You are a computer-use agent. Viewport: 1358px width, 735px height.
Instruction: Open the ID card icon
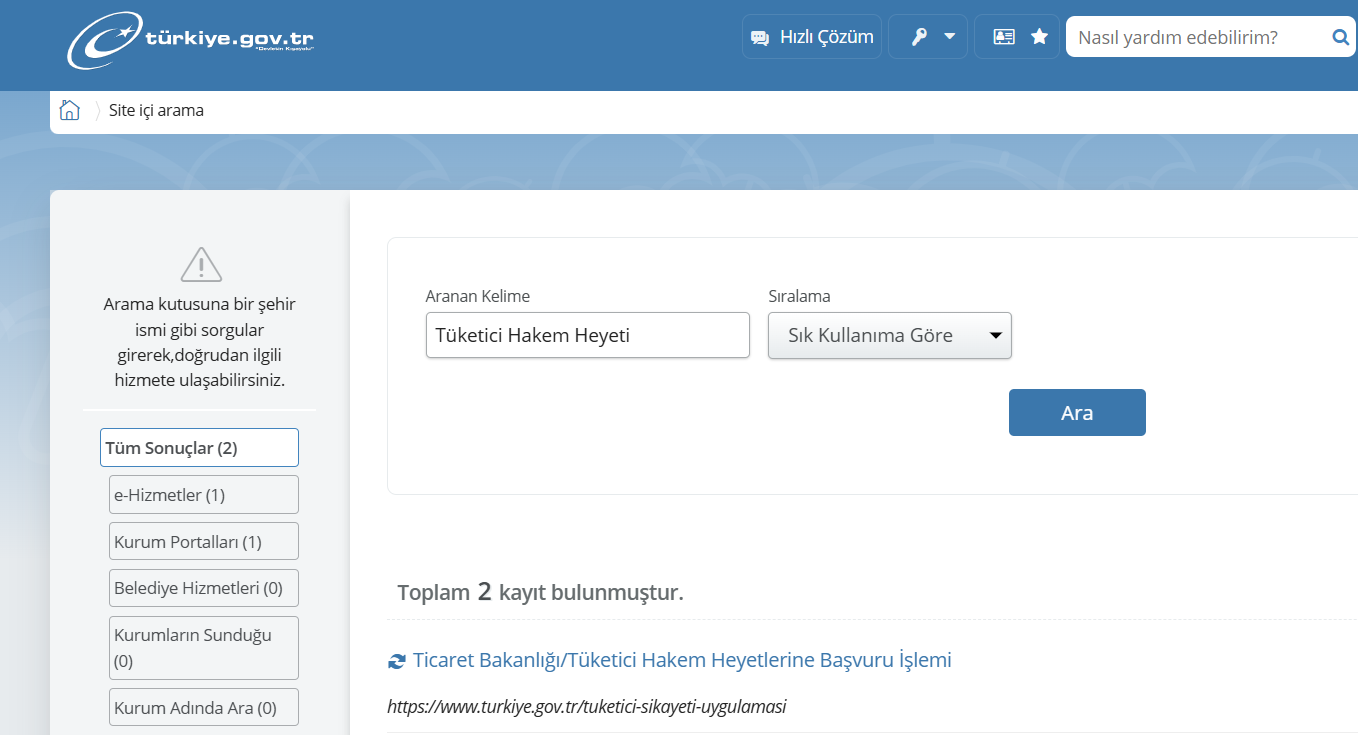(1003, 37)
